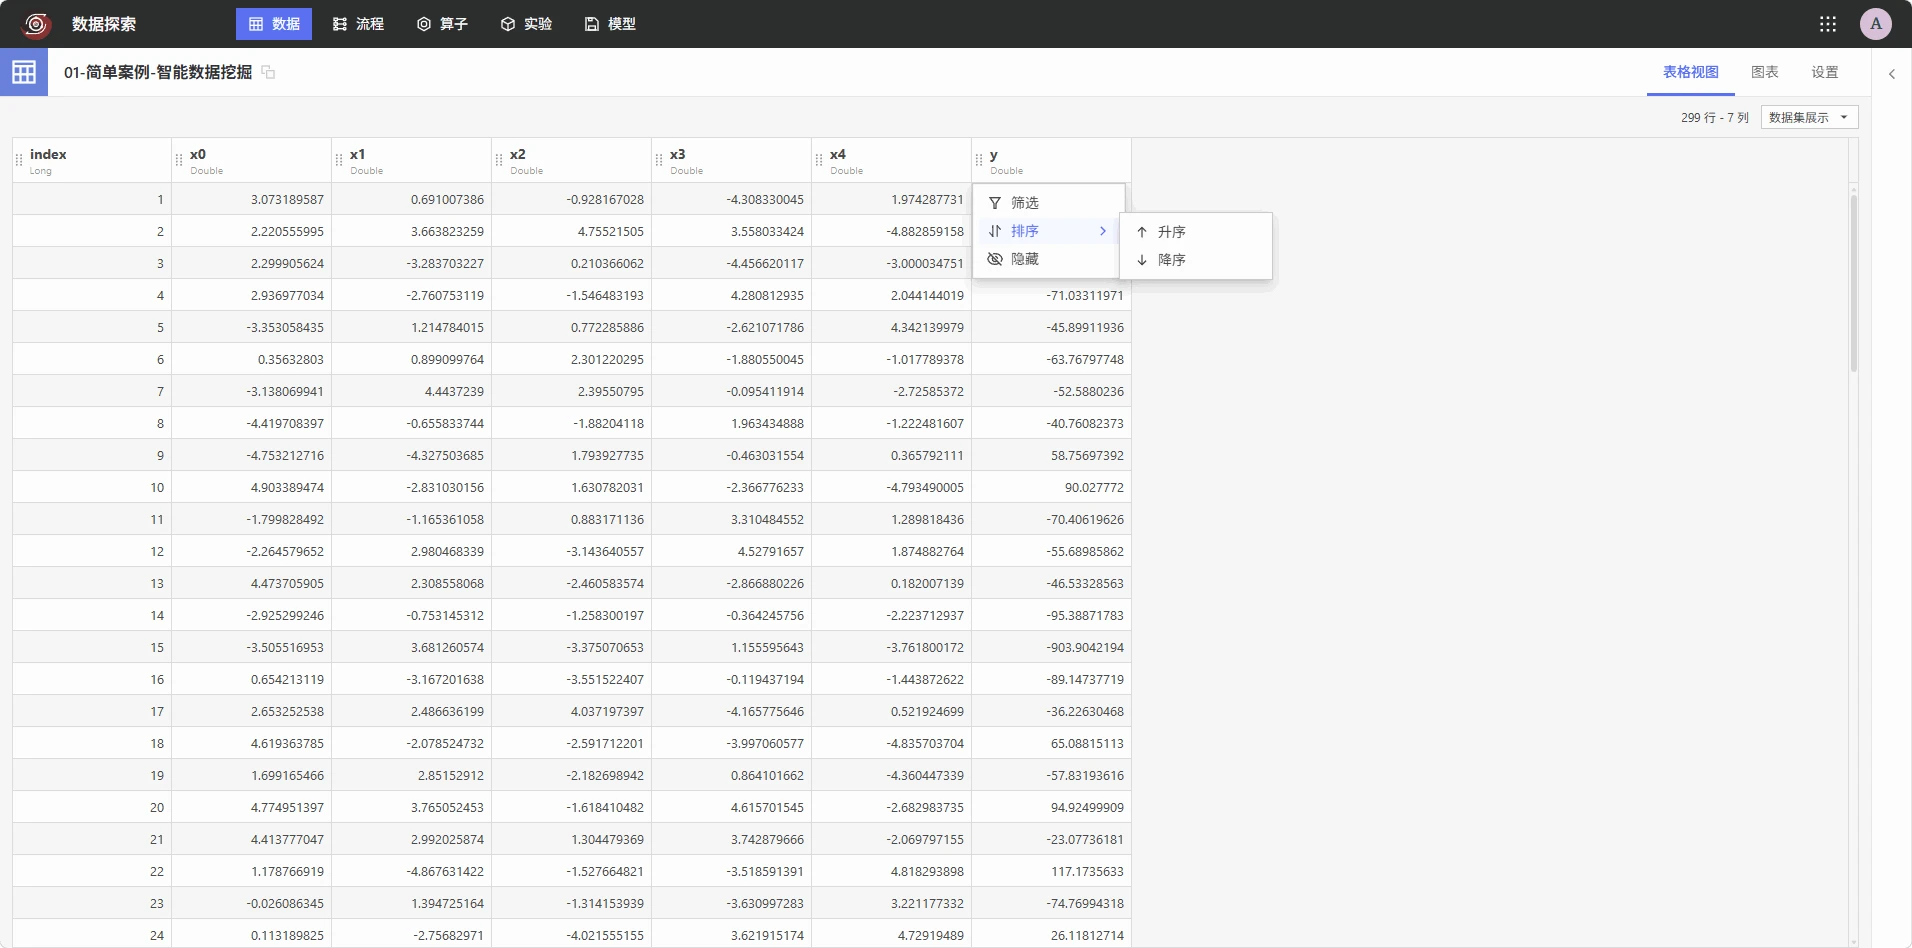This screenshot has height=948, width=1912.
Task: Choose 筛选 from column menu
Action: point(1046,203)
